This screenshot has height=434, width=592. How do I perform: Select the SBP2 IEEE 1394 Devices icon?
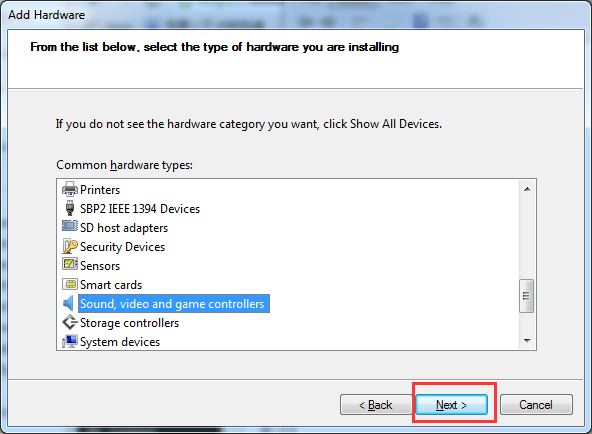[x=70, y=208]
